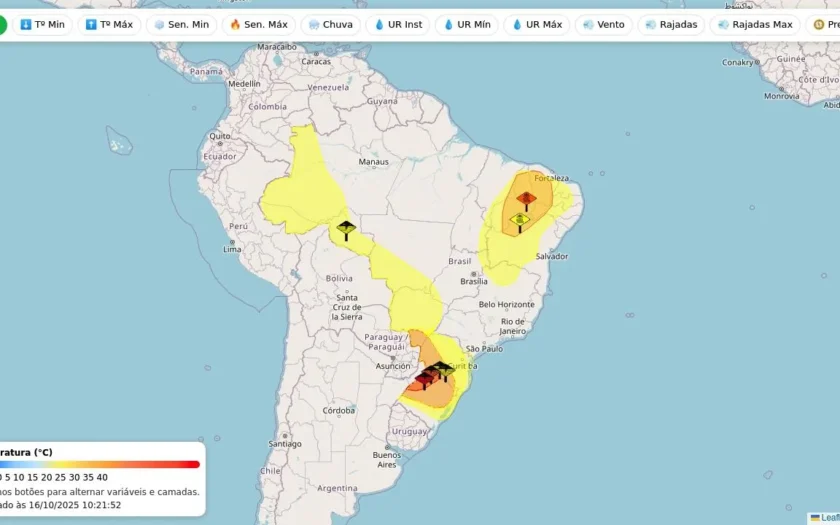Click the Buenos Aires label
The height and width of the screenshot is (525, 840).
click(387, 460)
